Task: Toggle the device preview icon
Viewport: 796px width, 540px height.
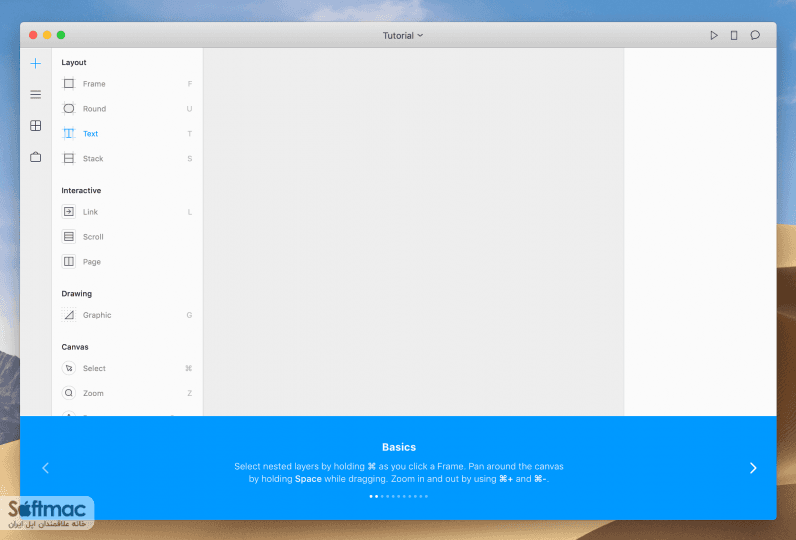Action: pyautogui.click(x=734, y=36)
